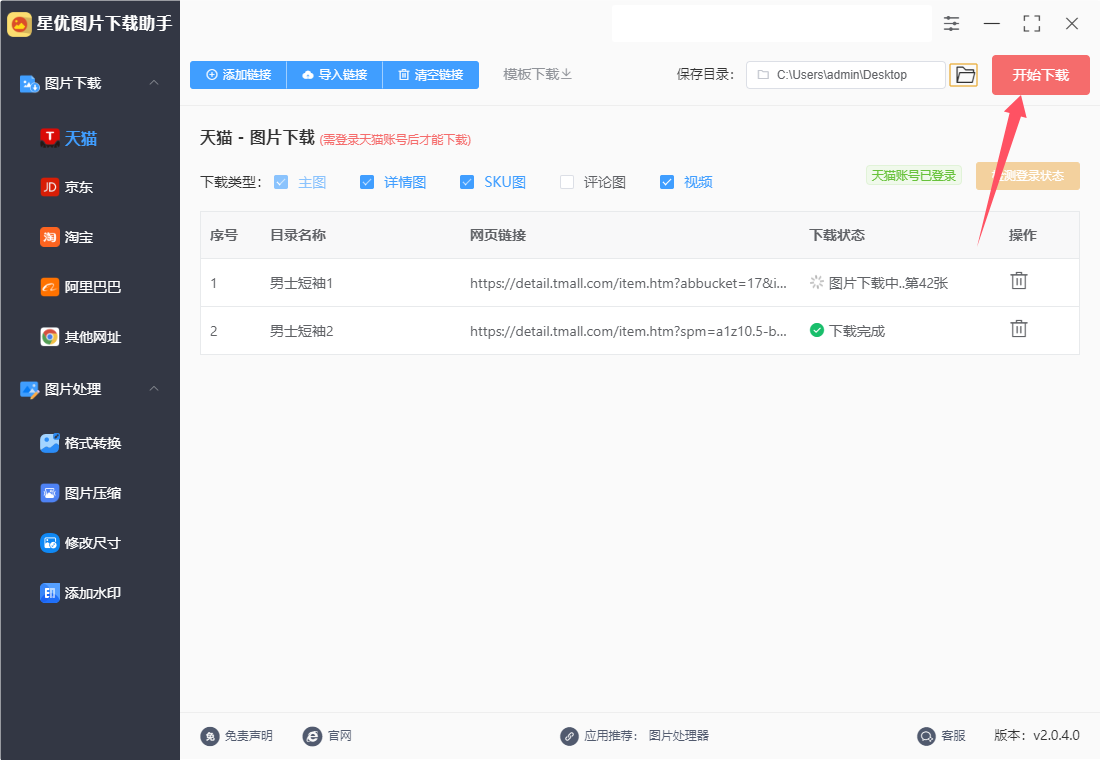Click the 星优图片下载助手 app logo
The image size is (1100, 760).
(20, 24)
